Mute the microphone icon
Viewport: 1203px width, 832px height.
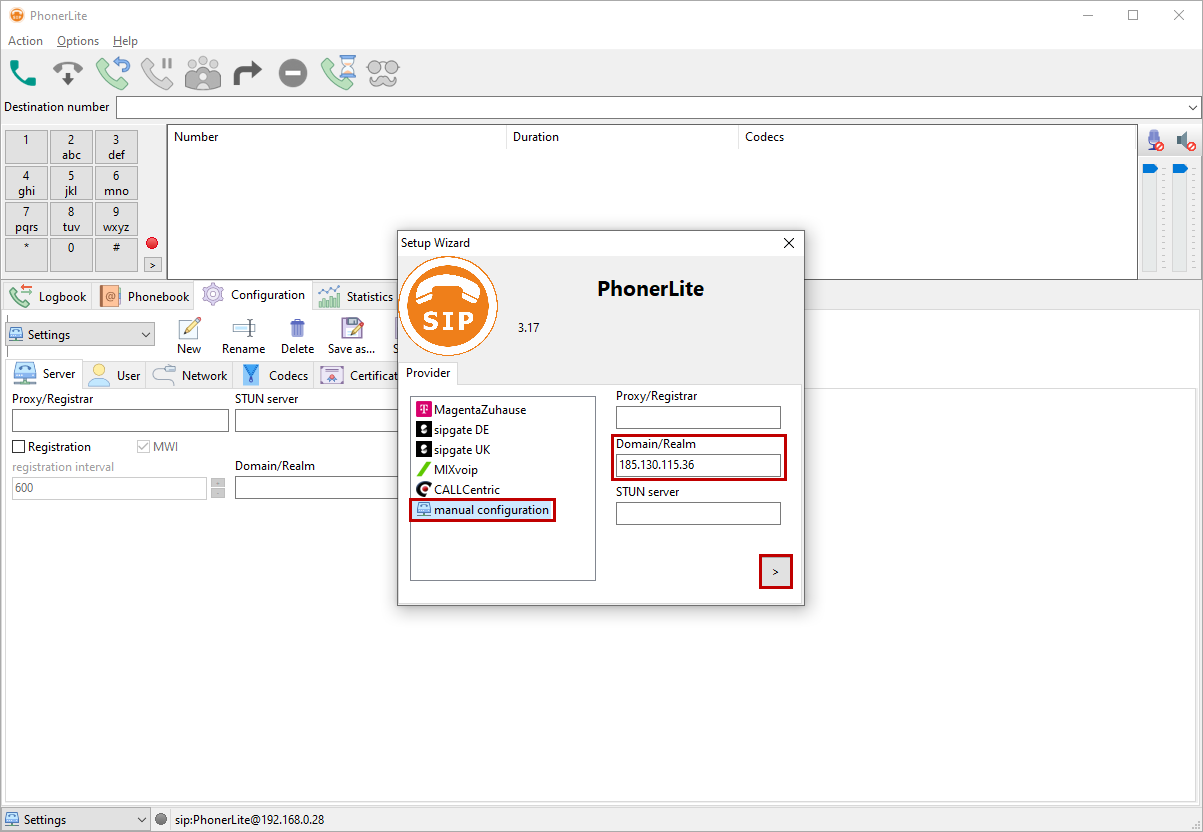point(1155,141)
